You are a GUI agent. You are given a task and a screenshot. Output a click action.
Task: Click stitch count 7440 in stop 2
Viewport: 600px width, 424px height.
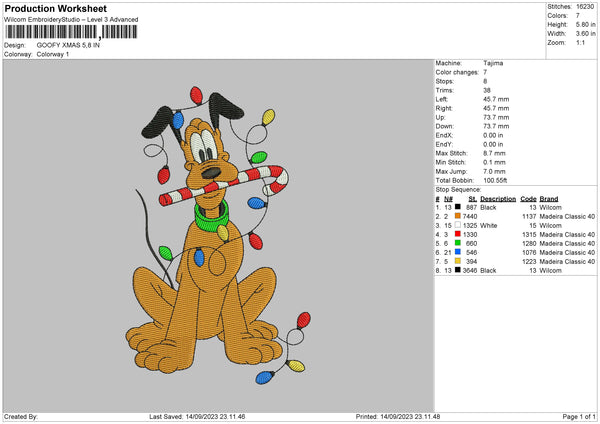pos(470,216)
